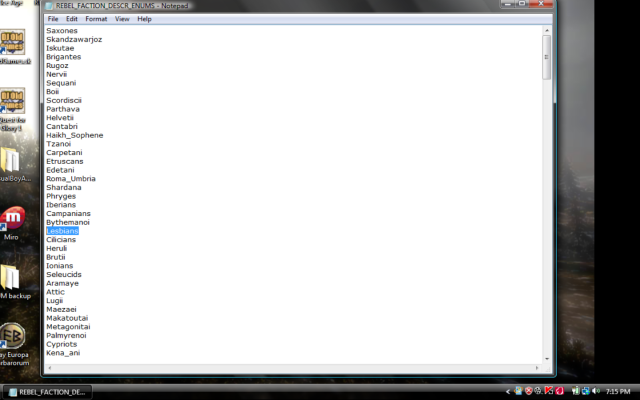Click the line "Tzanoi"
640x400 pixels.
point(58,144)
